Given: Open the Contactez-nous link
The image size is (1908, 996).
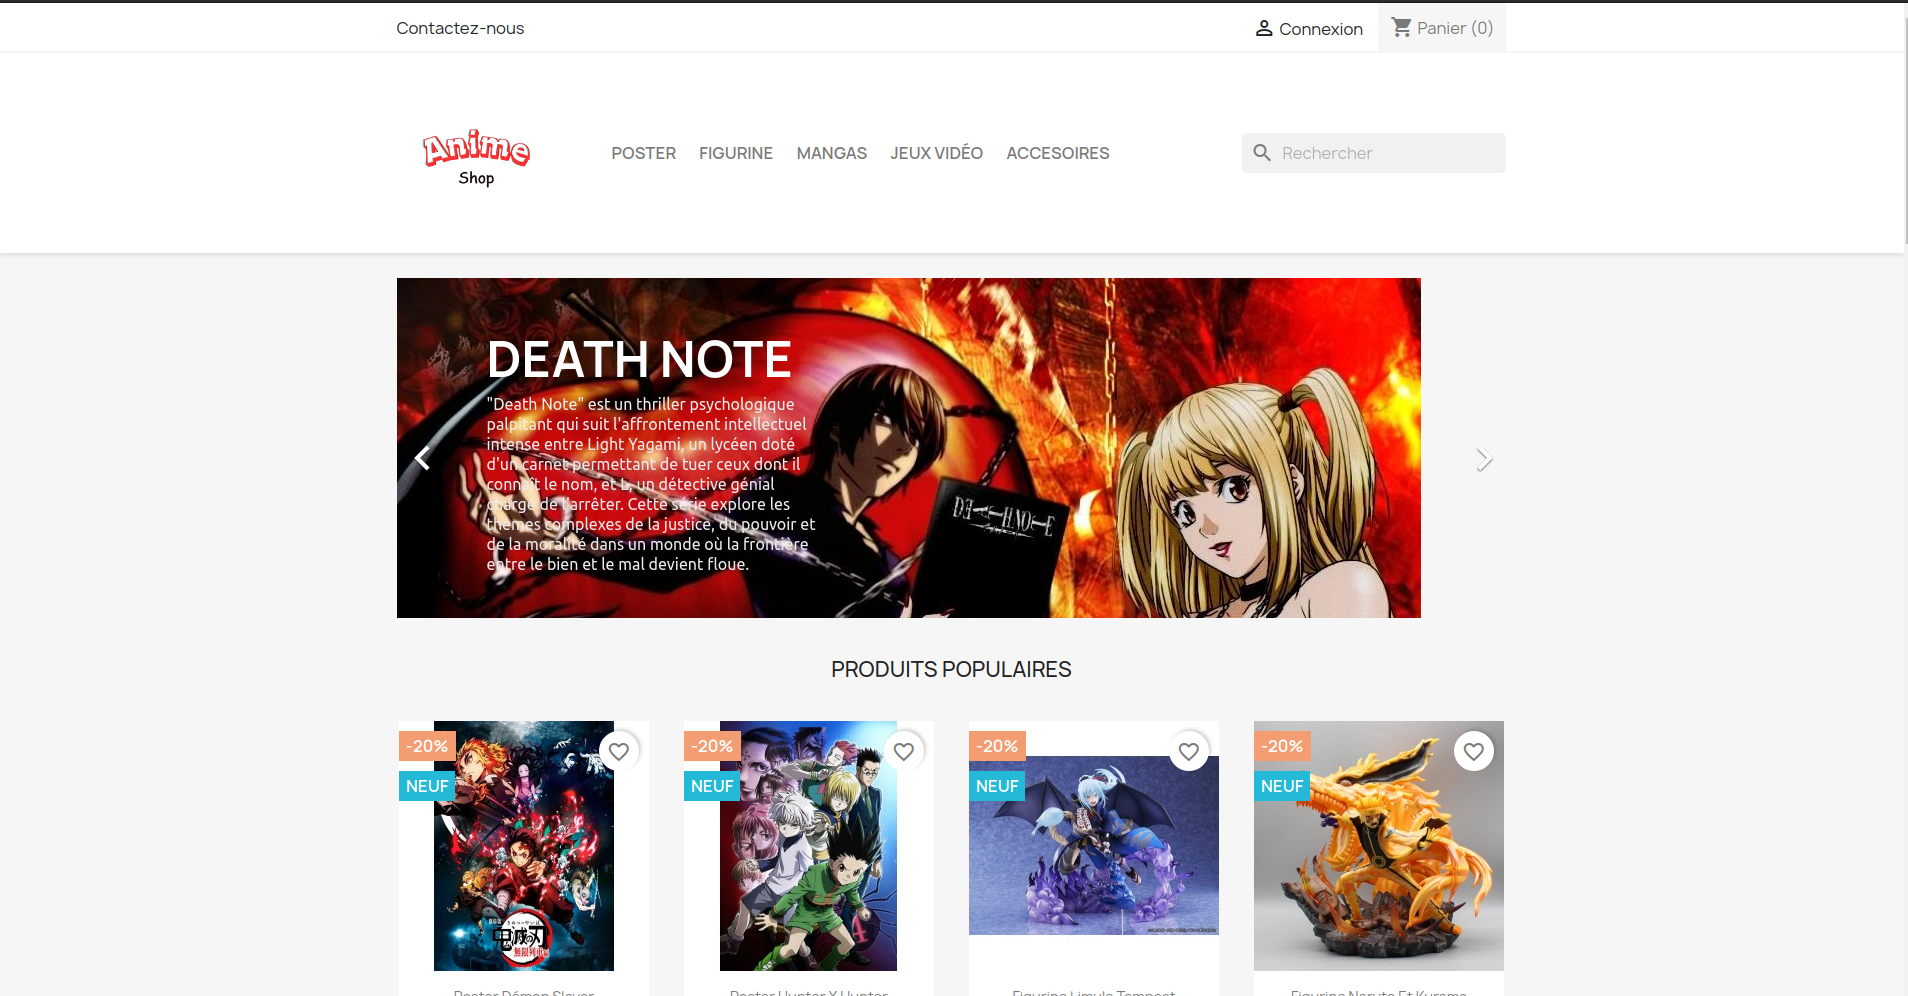Looking at the screenshot, I should coord(460,28).
